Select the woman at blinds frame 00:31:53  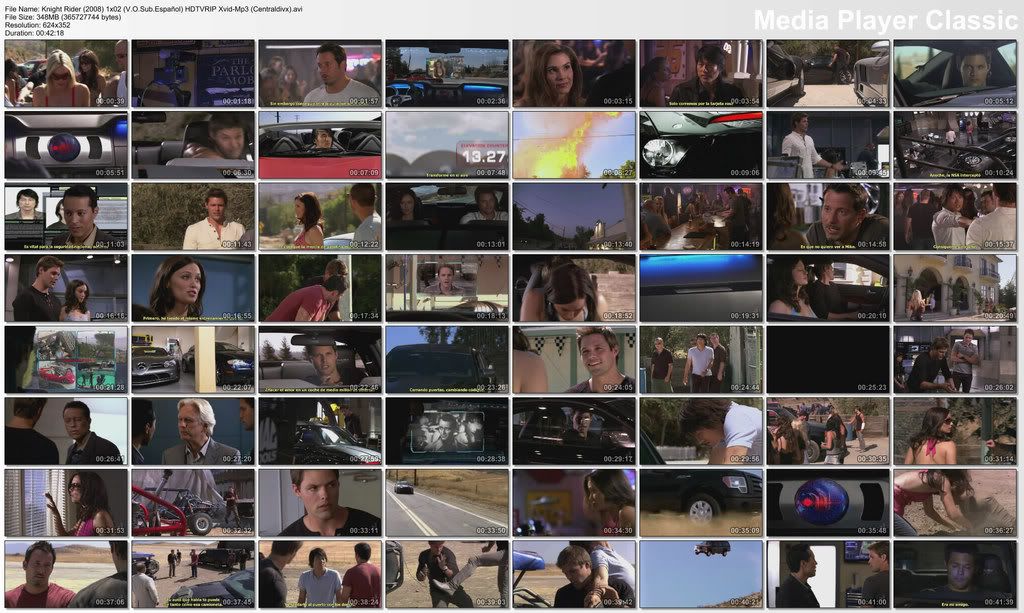pyautogui.click(x=66, y=503)
